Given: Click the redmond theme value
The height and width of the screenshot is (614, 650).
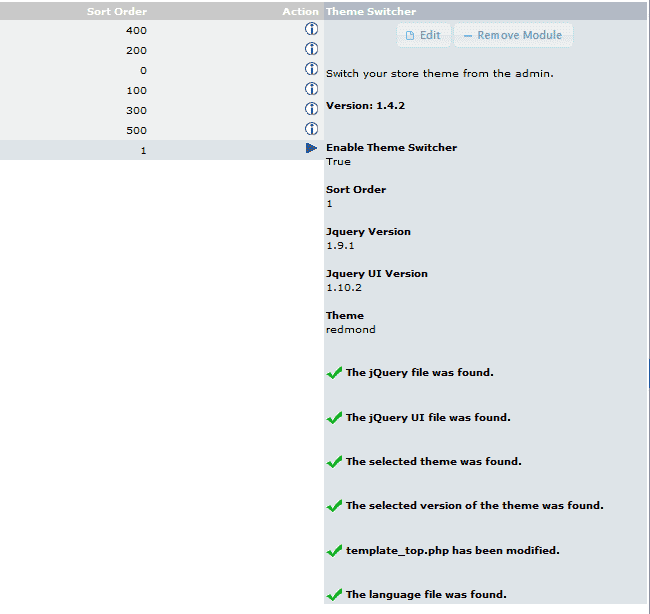Looking at the screenshot, I should 351,330.
